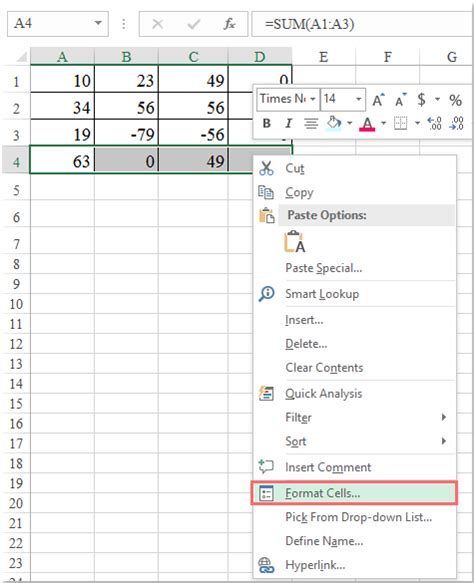Open the borders dropdown arrow

417,123
